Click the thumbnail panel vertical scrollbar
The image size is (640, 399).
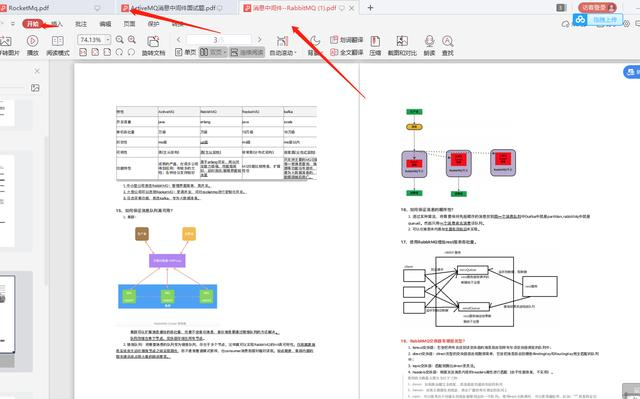click(x=47, y=211)
